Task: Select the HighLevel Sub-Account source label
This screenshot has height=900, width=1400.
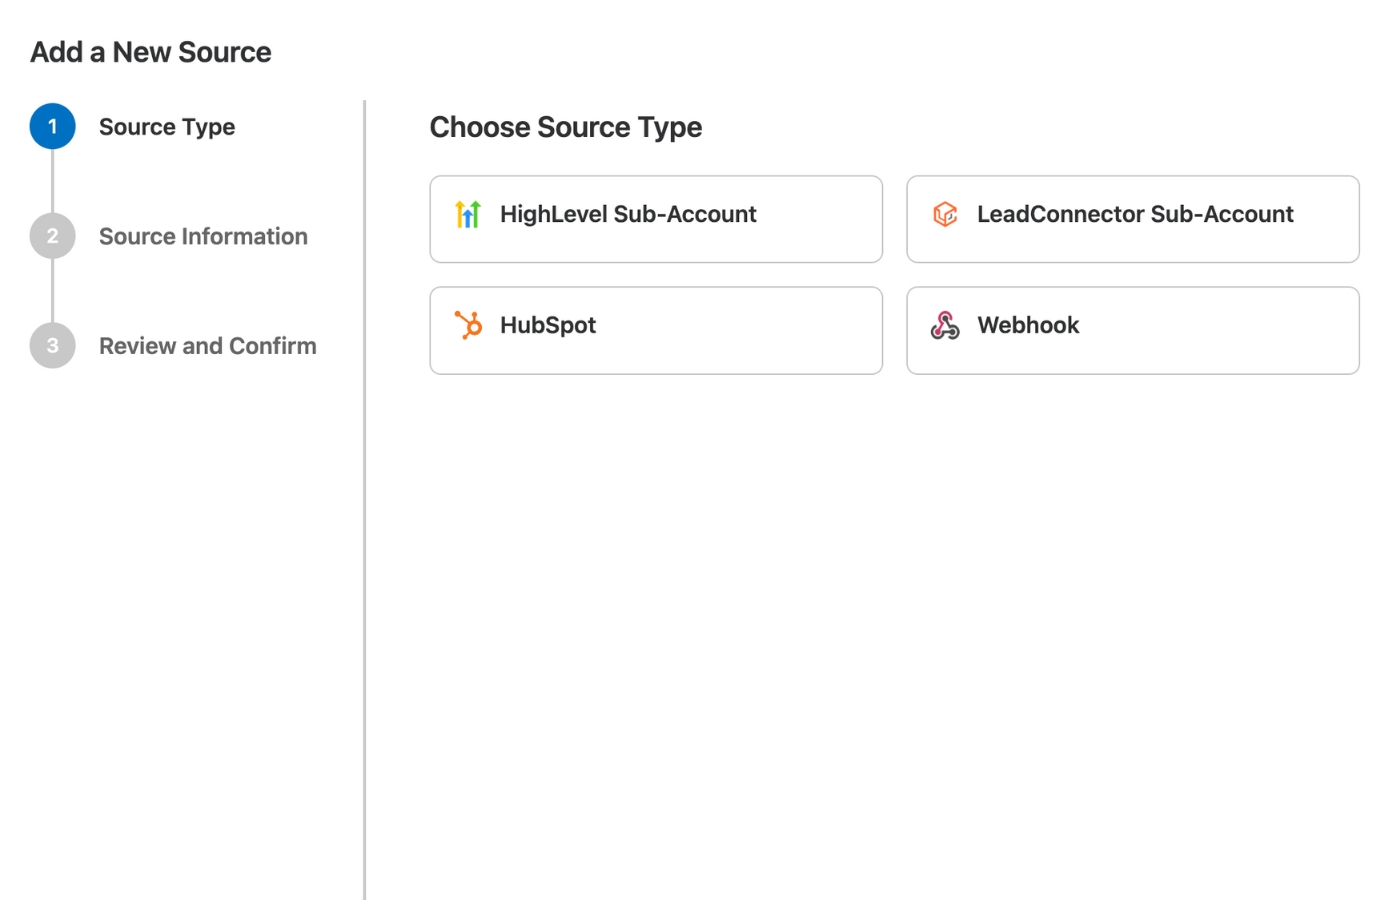Action: pos(628,214)
